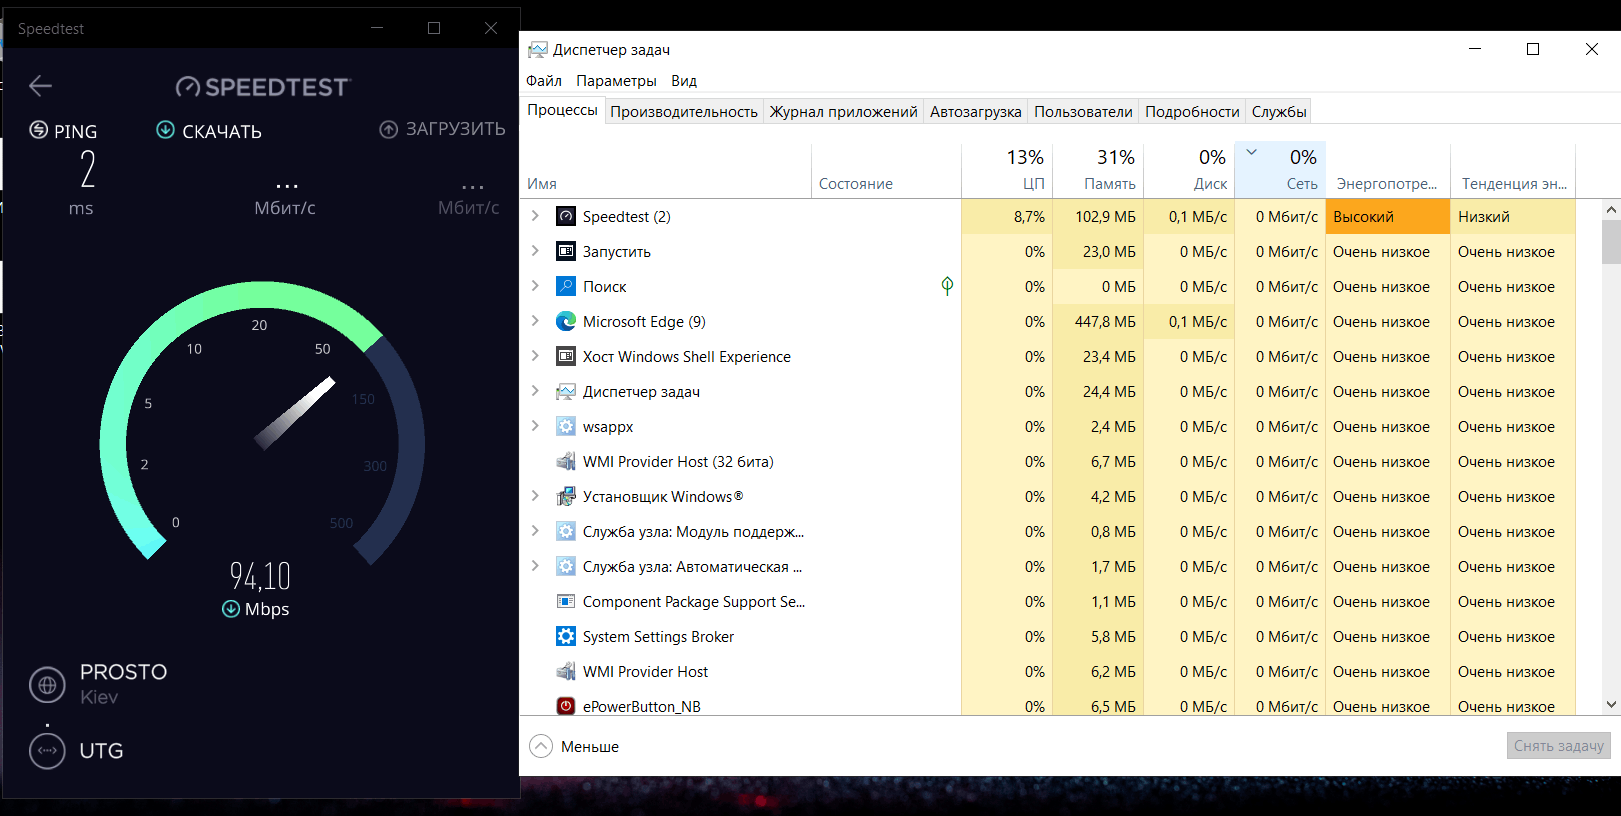Sort by Память column header
Screen dimensions: 1621x816
[x=1098, y=171]
